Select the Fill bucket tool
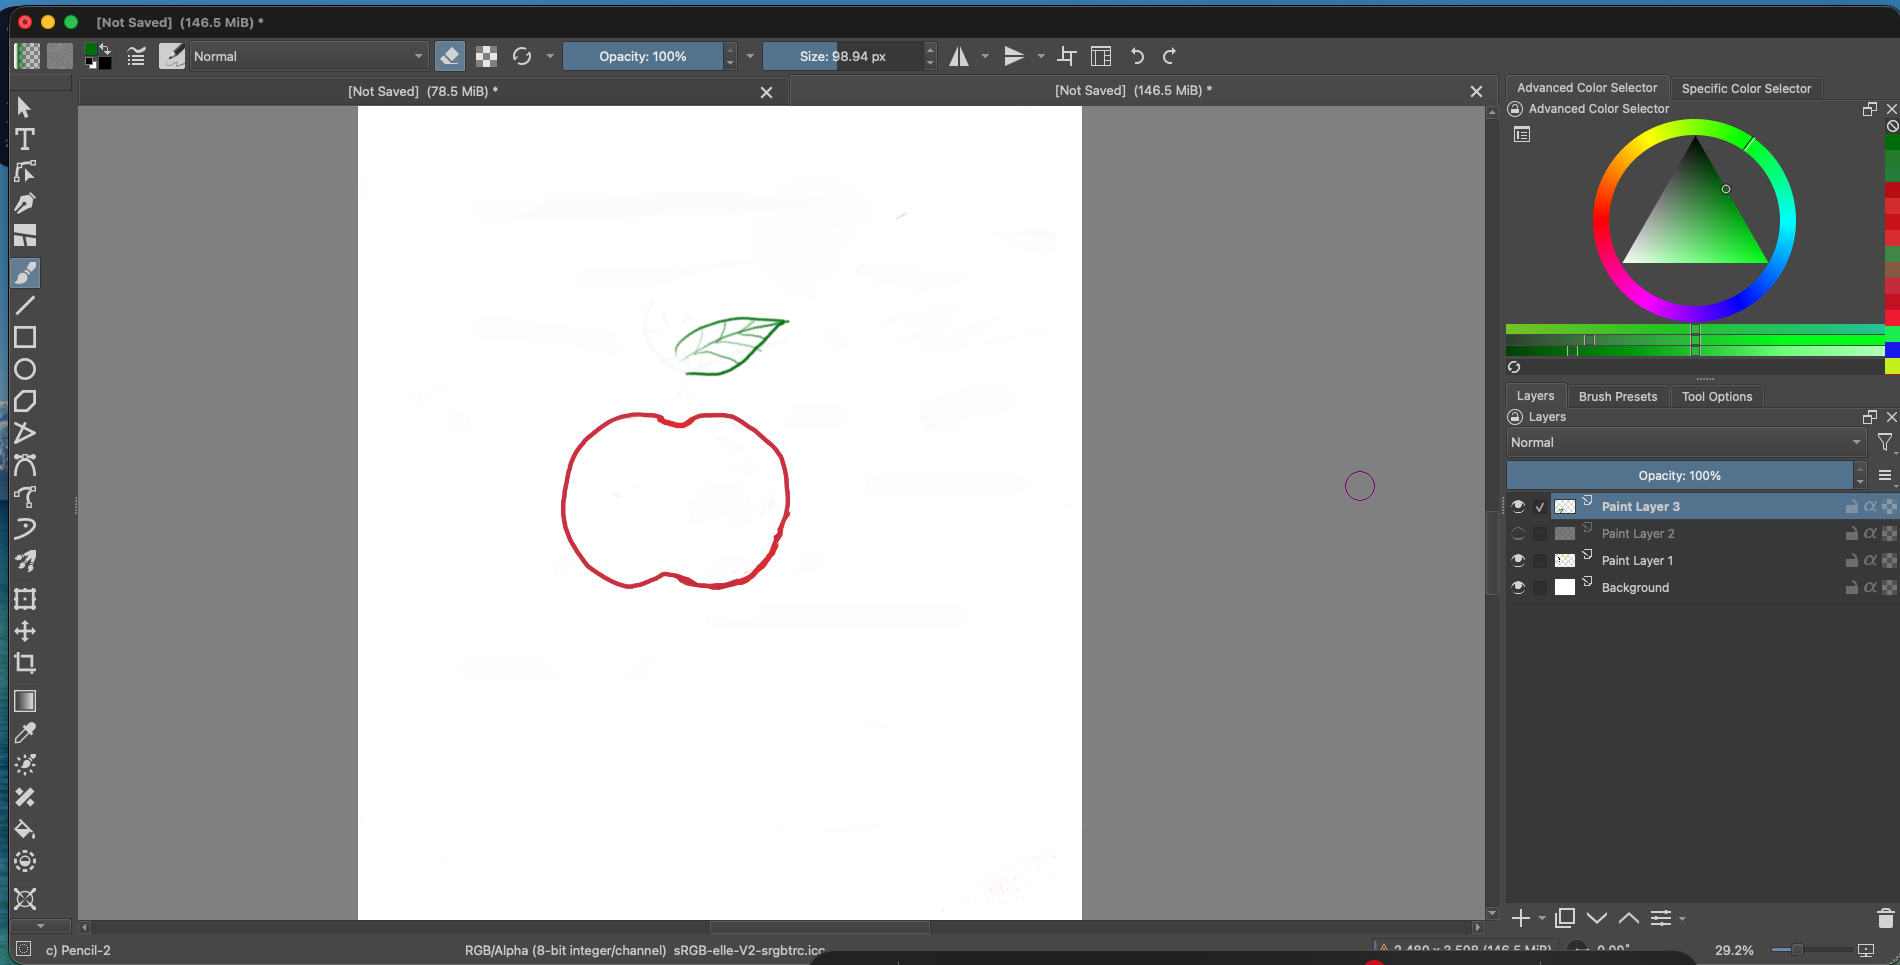Screen dimensions: 1900x965 (25, 829)
